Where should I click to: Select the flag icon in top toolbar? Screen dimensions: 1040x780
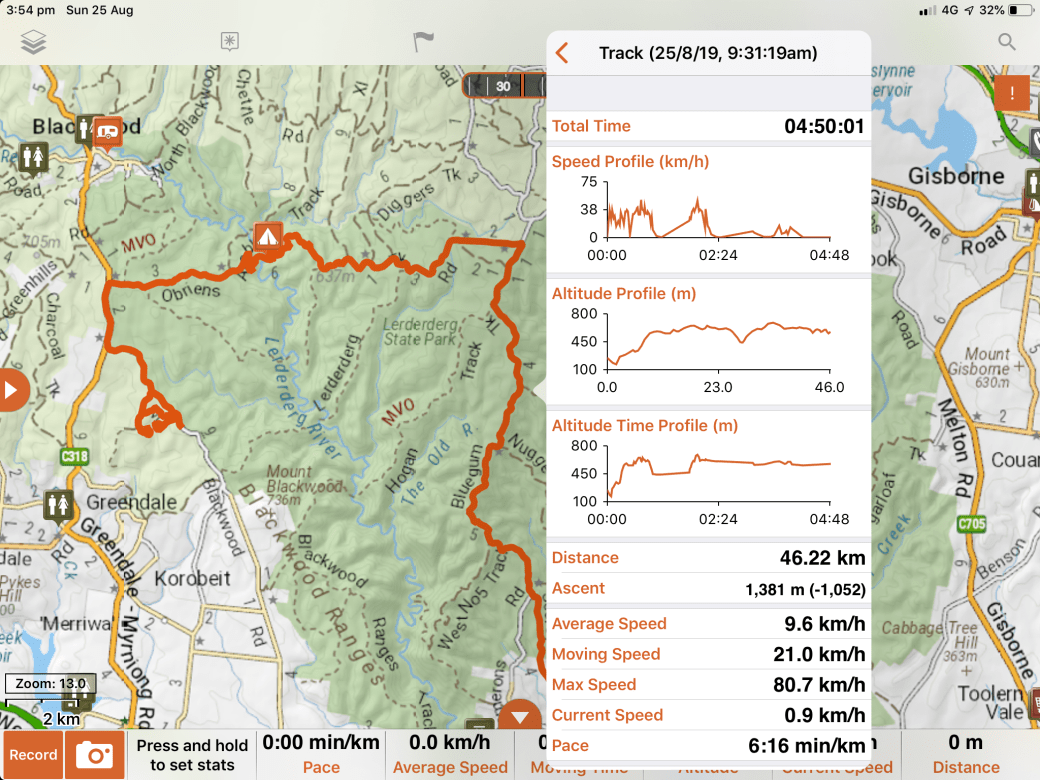424,42
